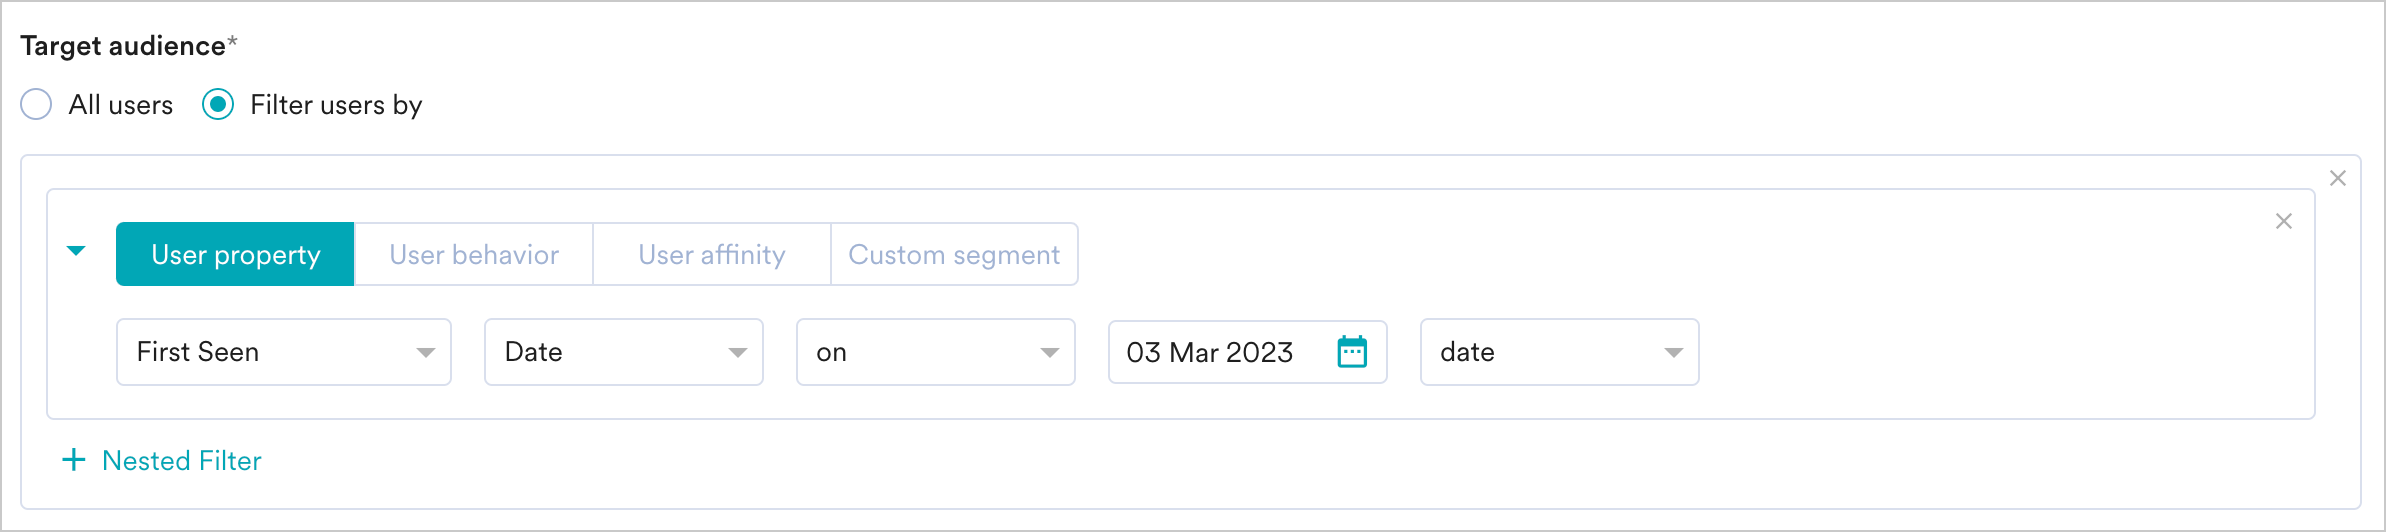Click the arrow on the 'on' dropdown
The width and height of the screenshot is (2386, 532).
coord(1050,353)
